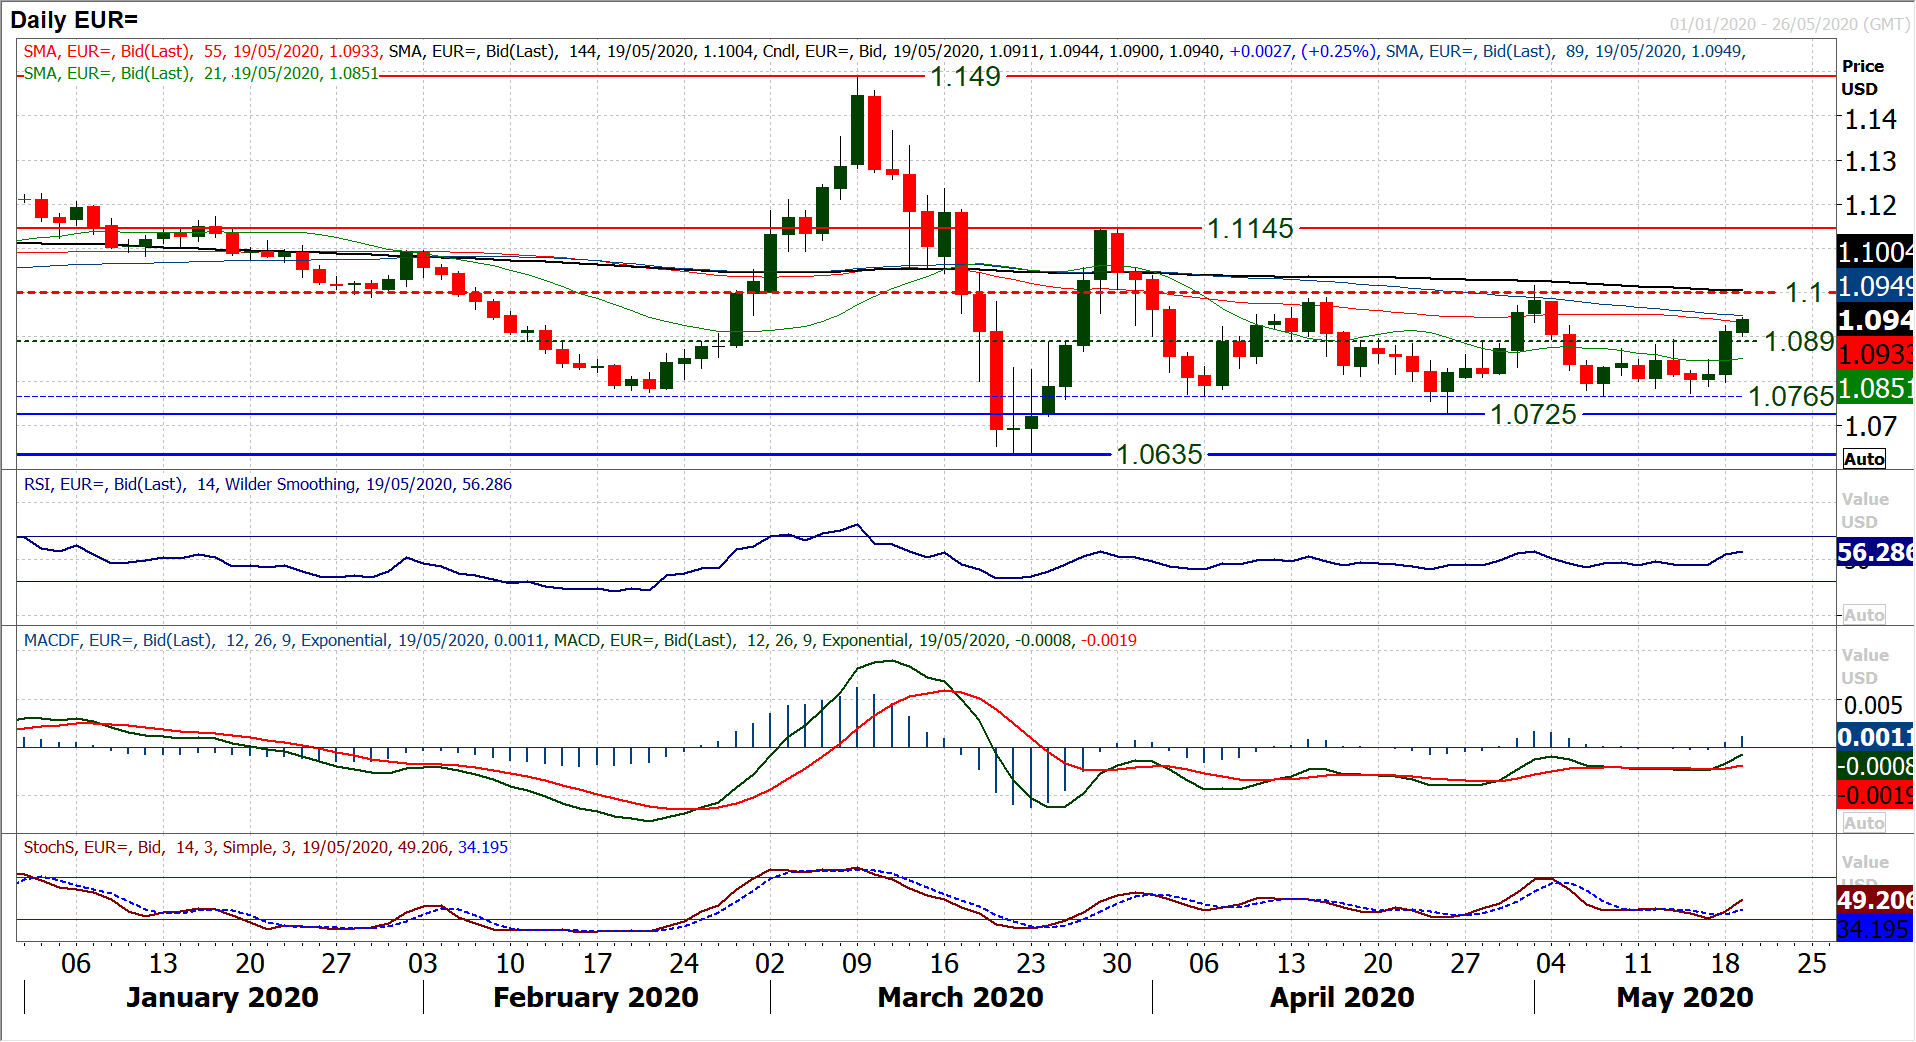Click the red 1.0933 SMA price tag
1916x1042 pixels.
coord(1875,354)
